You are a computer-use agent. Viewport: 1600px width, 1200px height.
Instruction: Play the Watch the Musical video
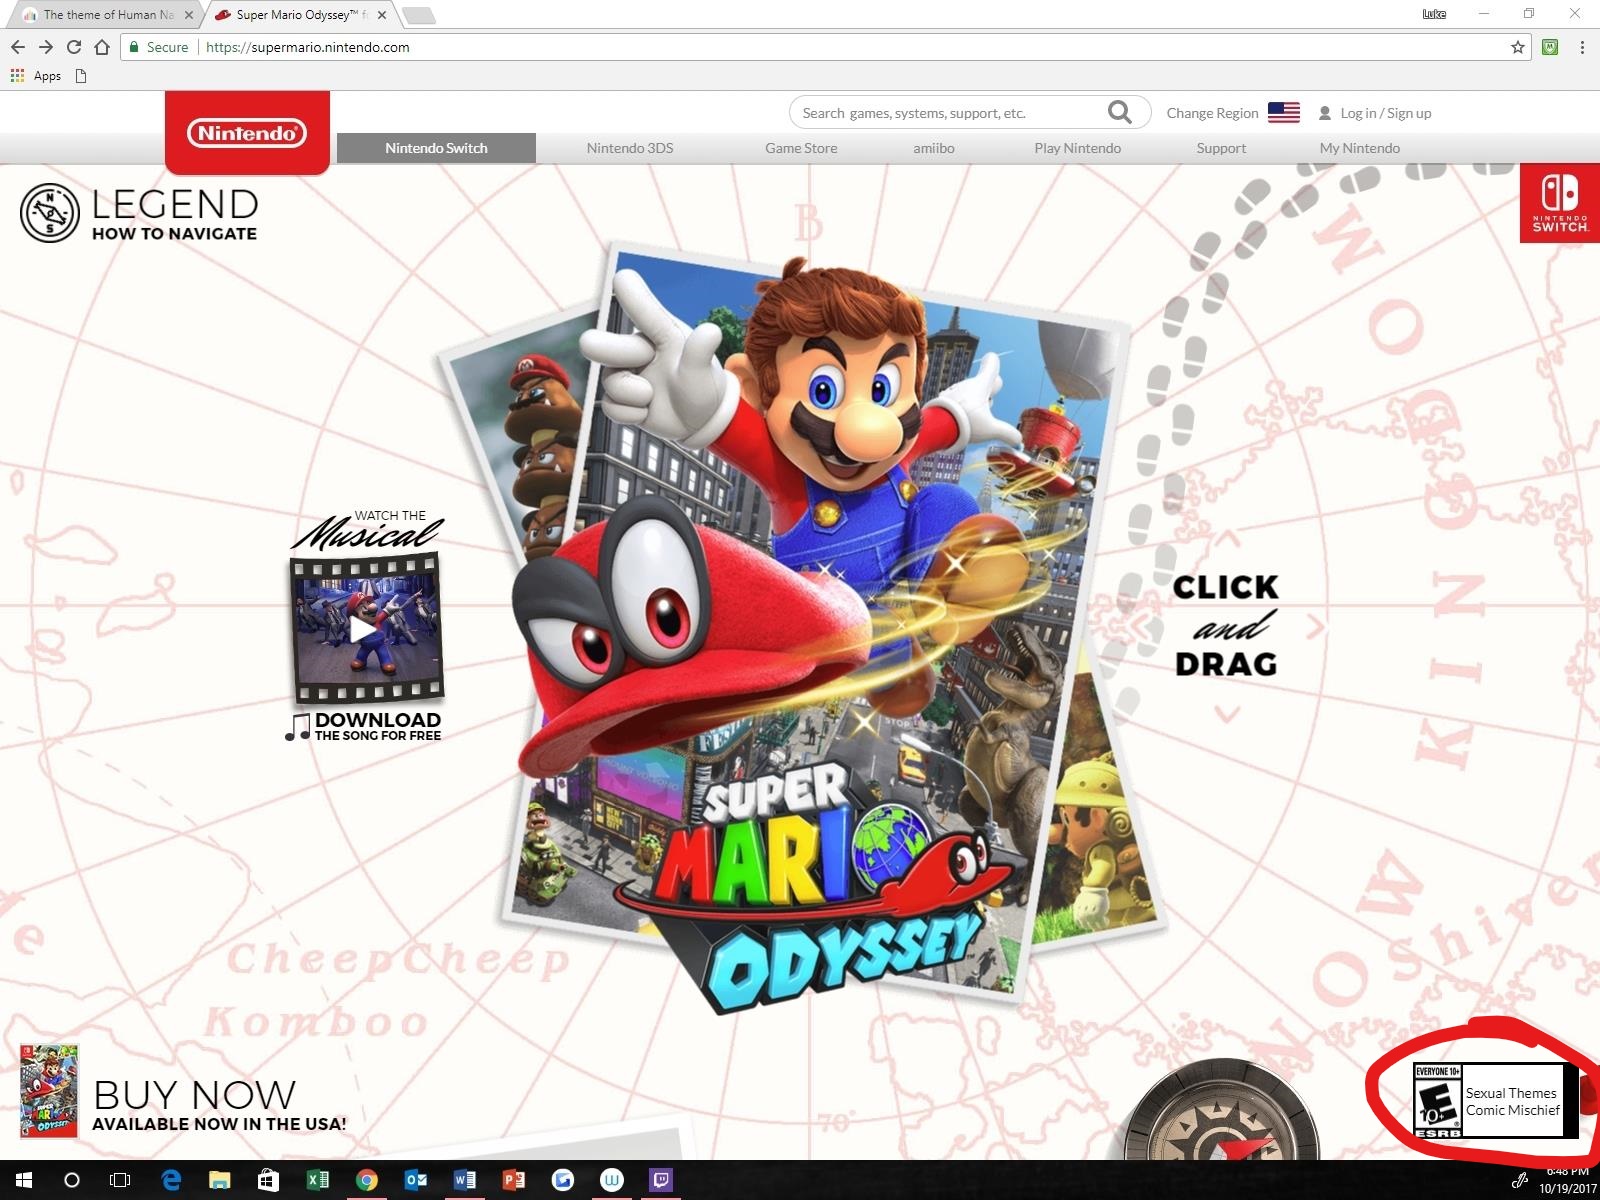(x=365, y=629)
